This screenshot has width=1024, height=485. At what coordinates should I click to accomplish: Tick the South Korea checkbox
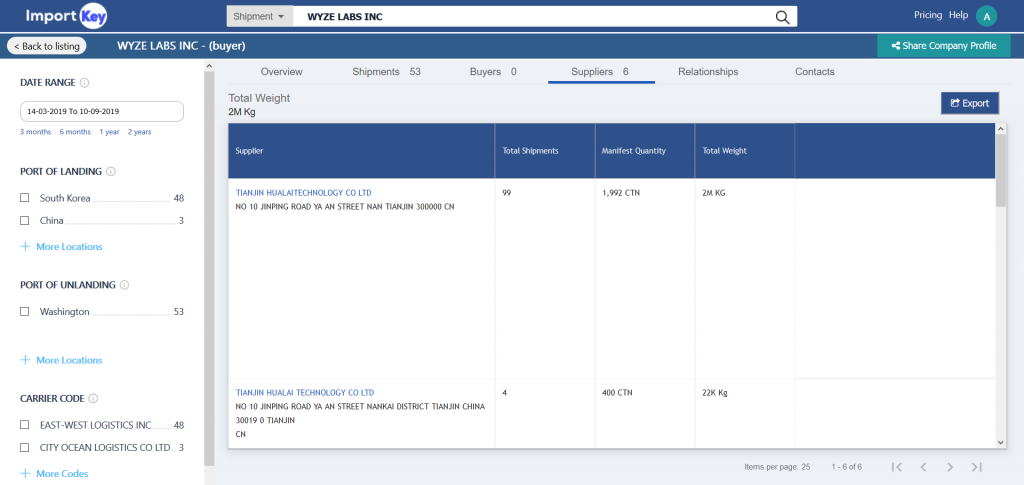[x=25, y=198]
